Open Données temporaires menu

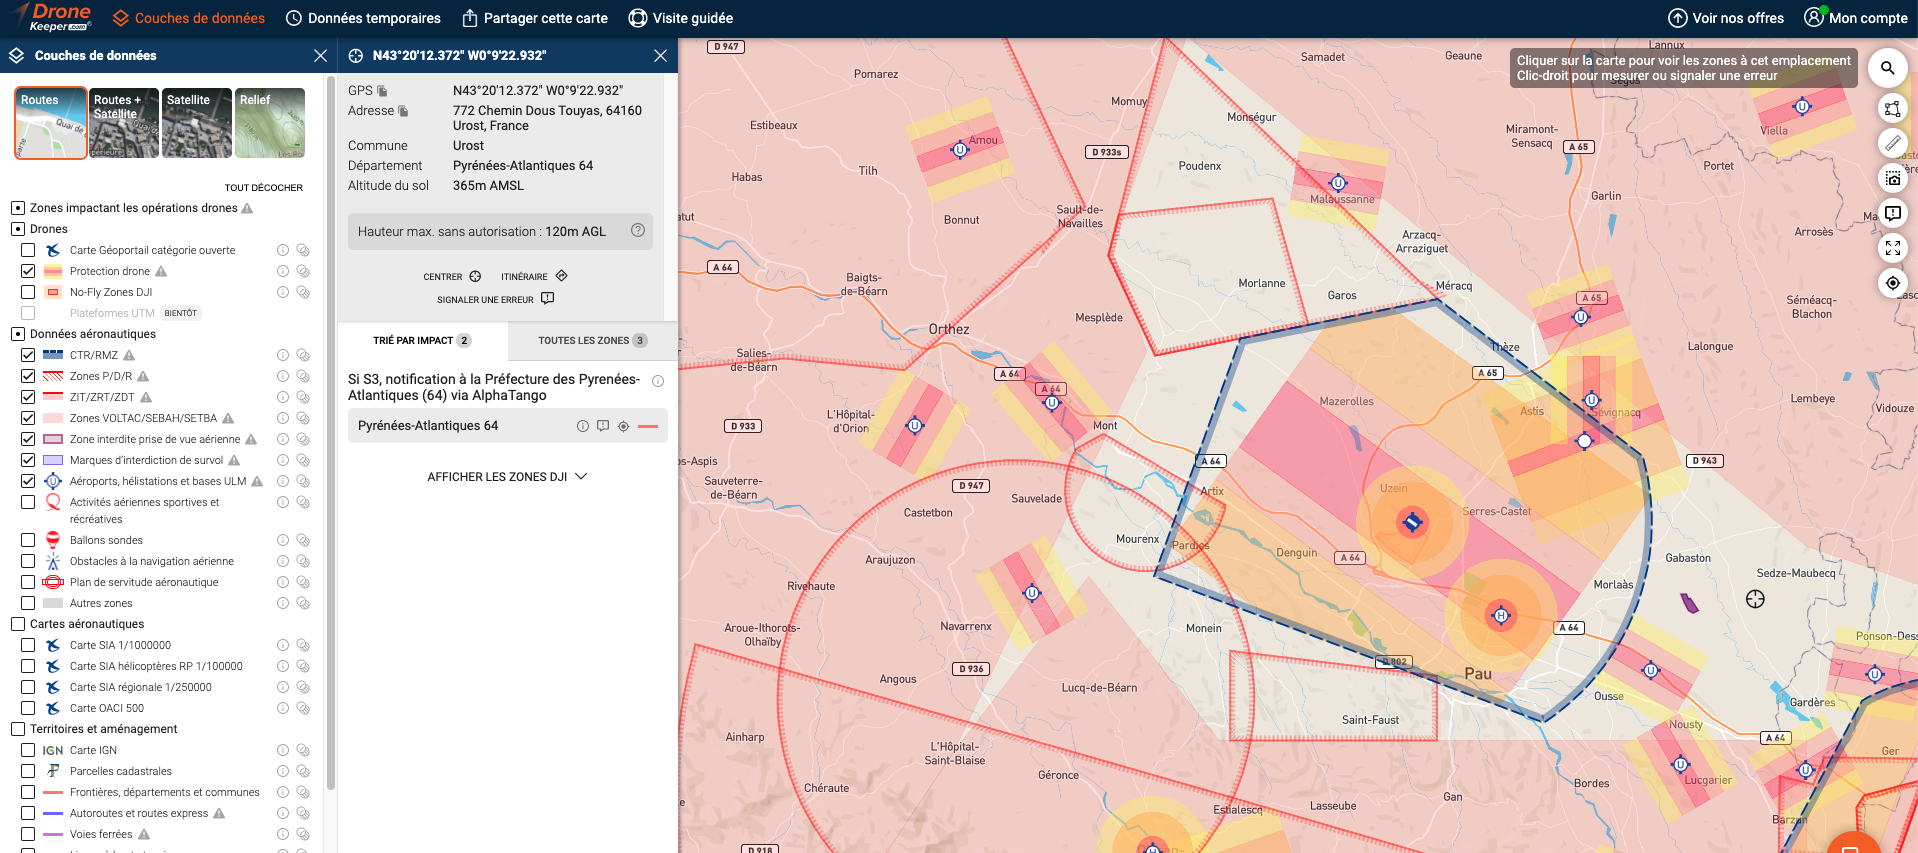tap(363, 18)
